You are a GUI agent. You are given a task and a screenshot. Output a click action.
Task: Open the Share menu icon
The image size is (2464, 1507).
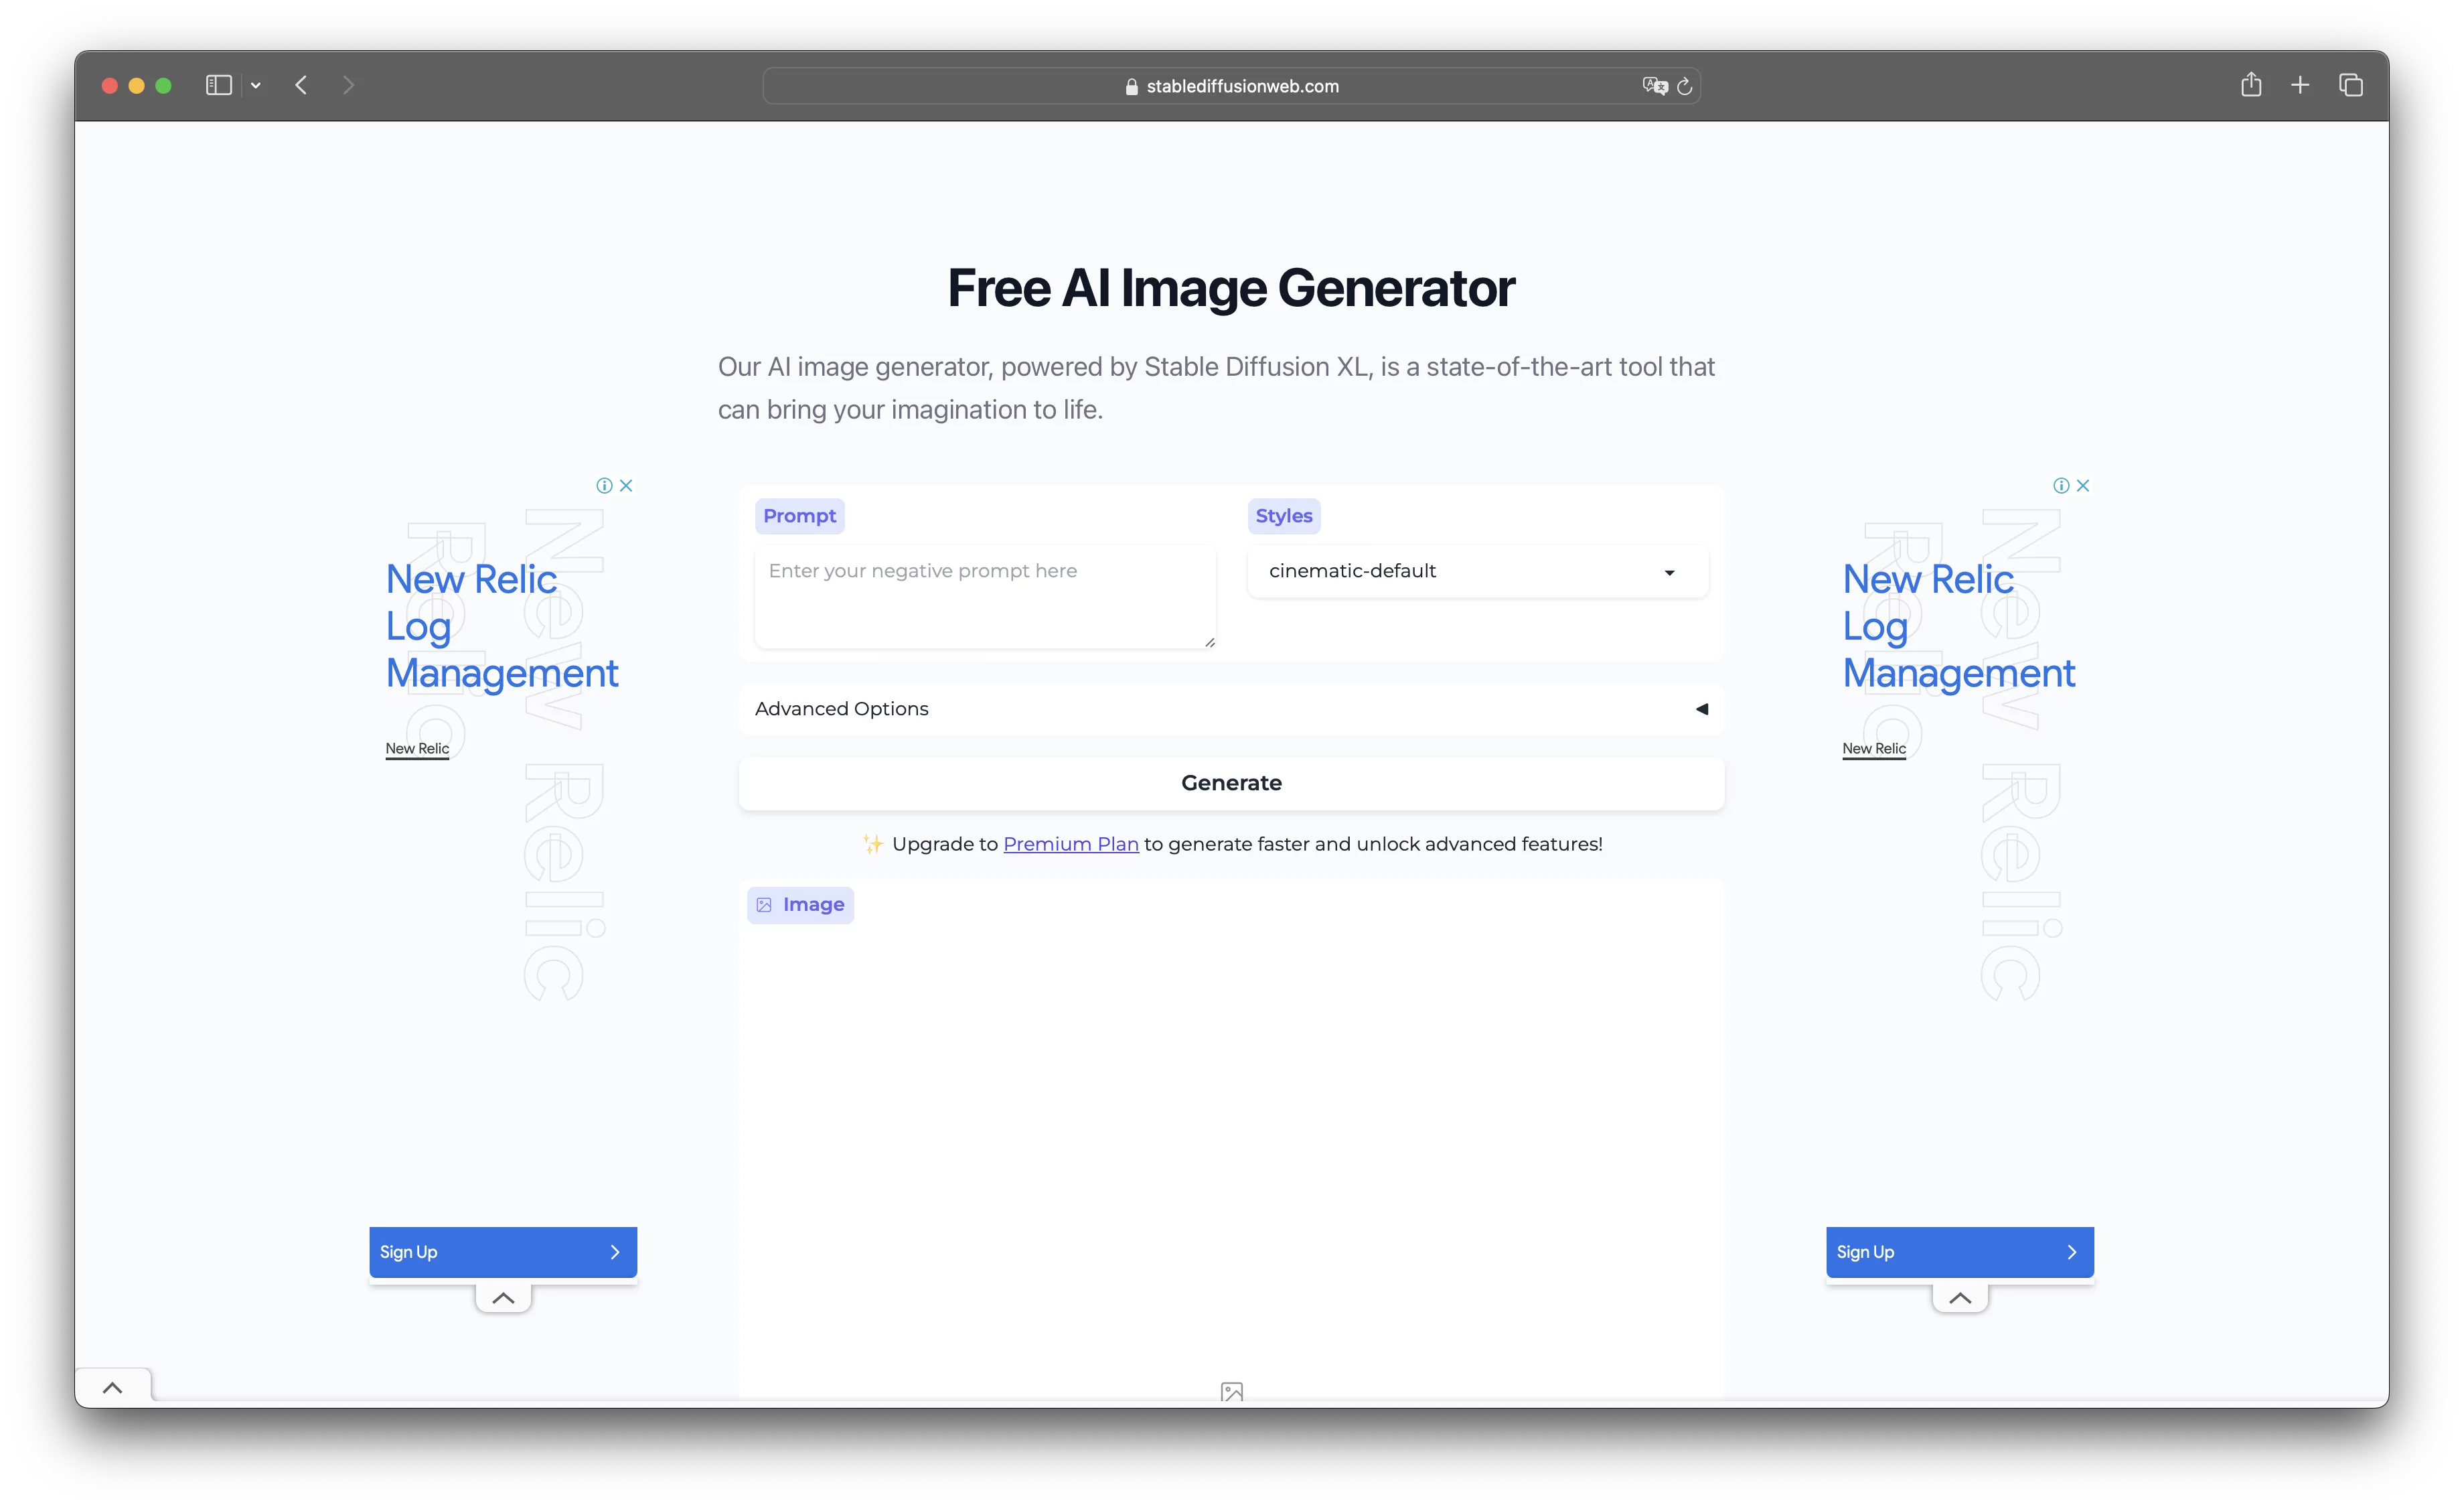2250,85
